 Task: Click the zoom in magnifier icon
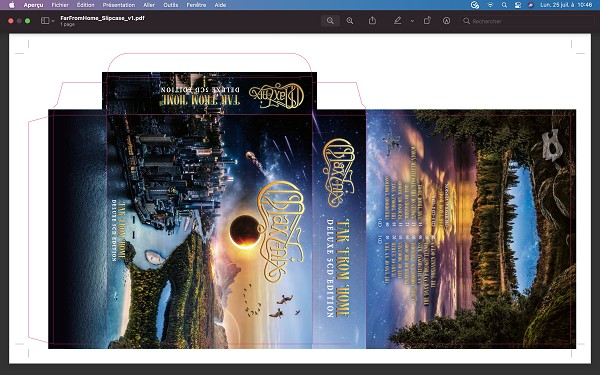(350, 21)
